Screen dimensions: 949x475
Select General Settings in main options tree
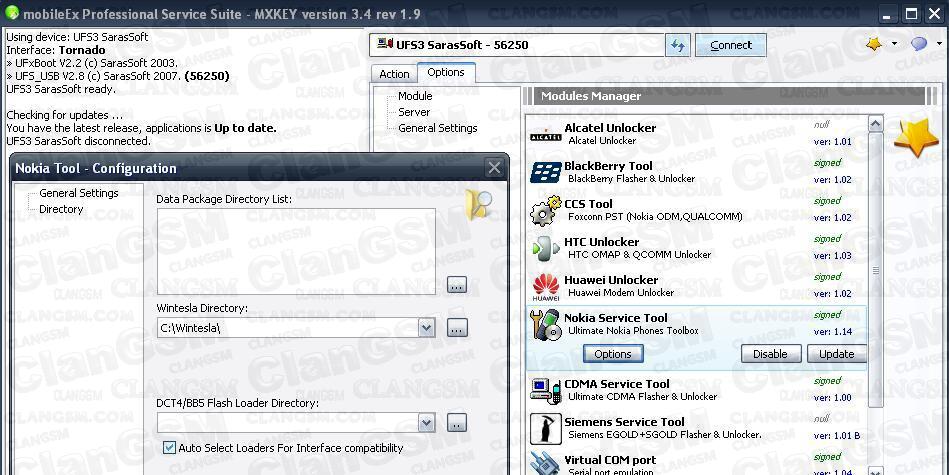click(438, 128)
